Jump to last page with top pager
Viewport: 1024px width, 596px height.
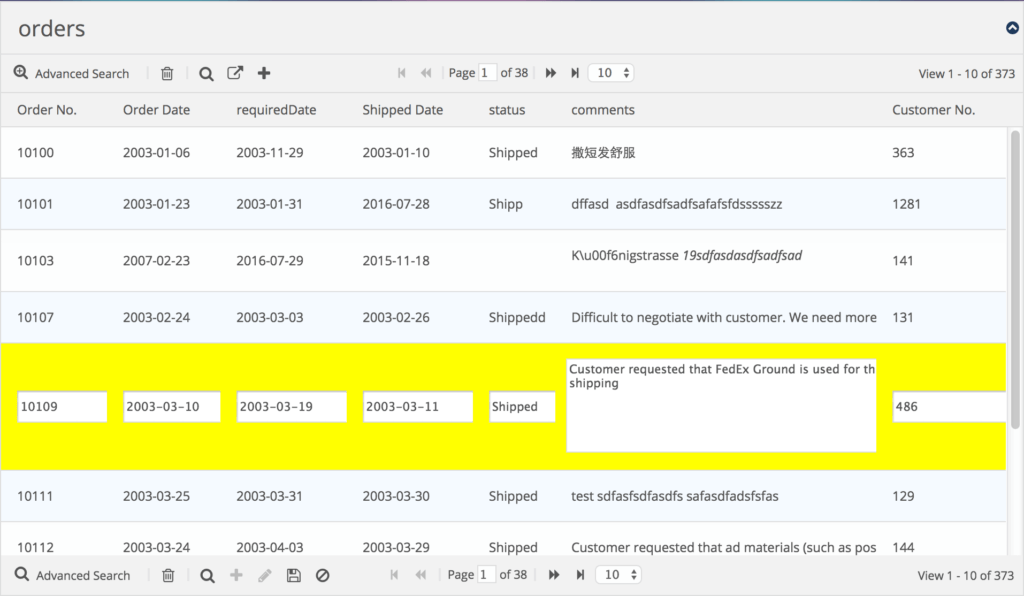point(575,73)
